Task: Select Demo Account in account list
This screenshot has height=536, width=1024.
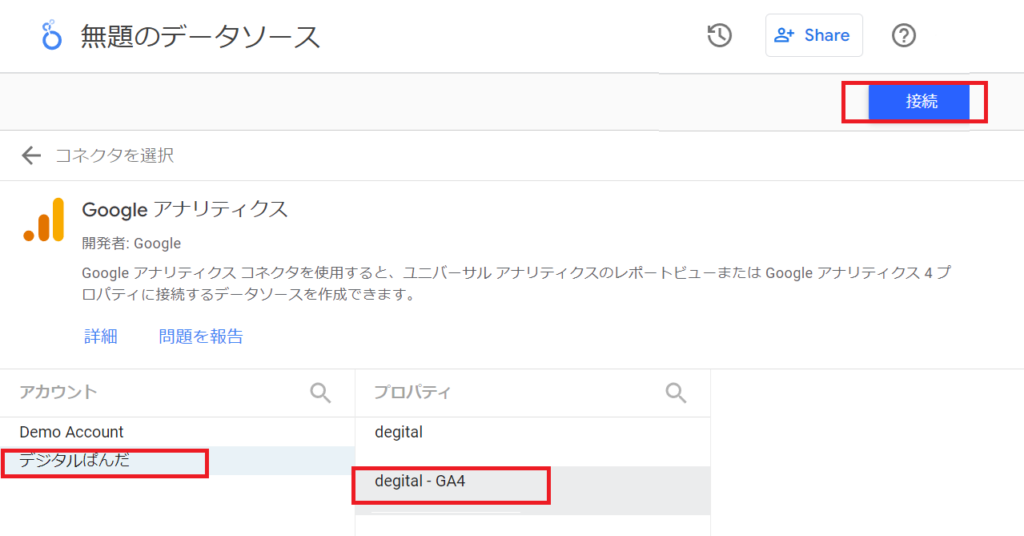Action: pos(72,432)
